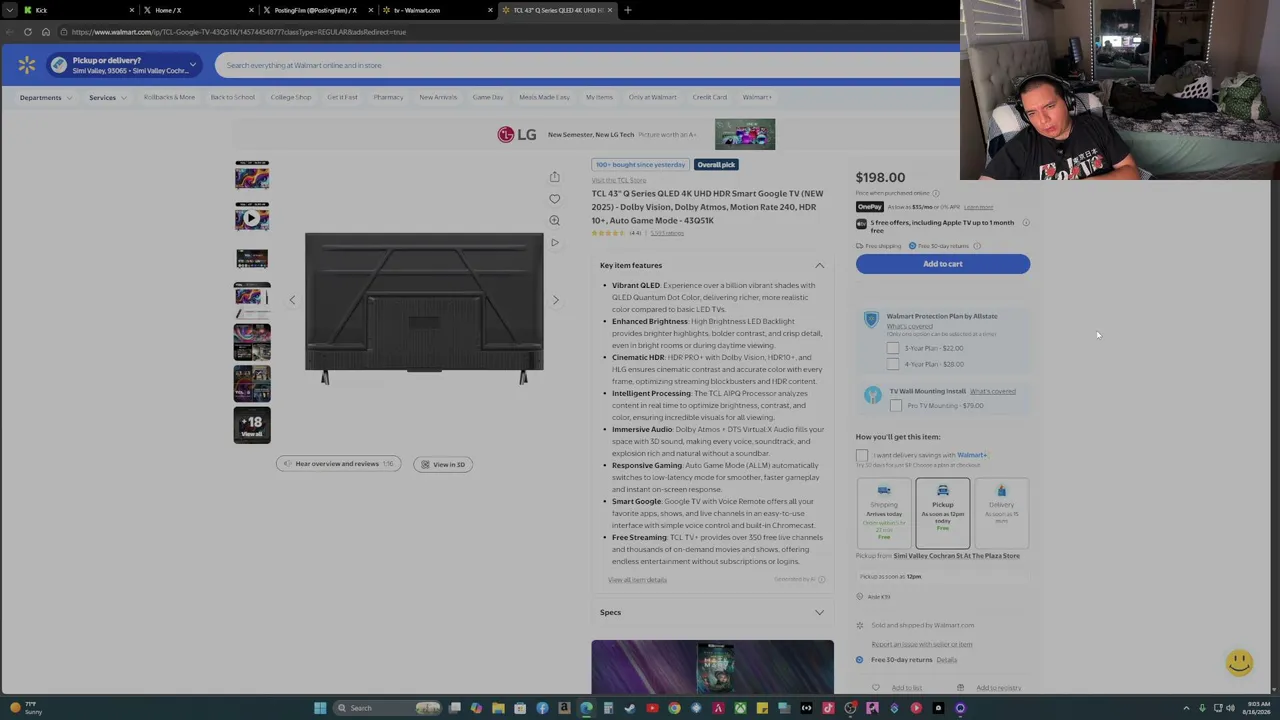
Task: Open File Explorer from the taskbar
Action: point(498,708)
